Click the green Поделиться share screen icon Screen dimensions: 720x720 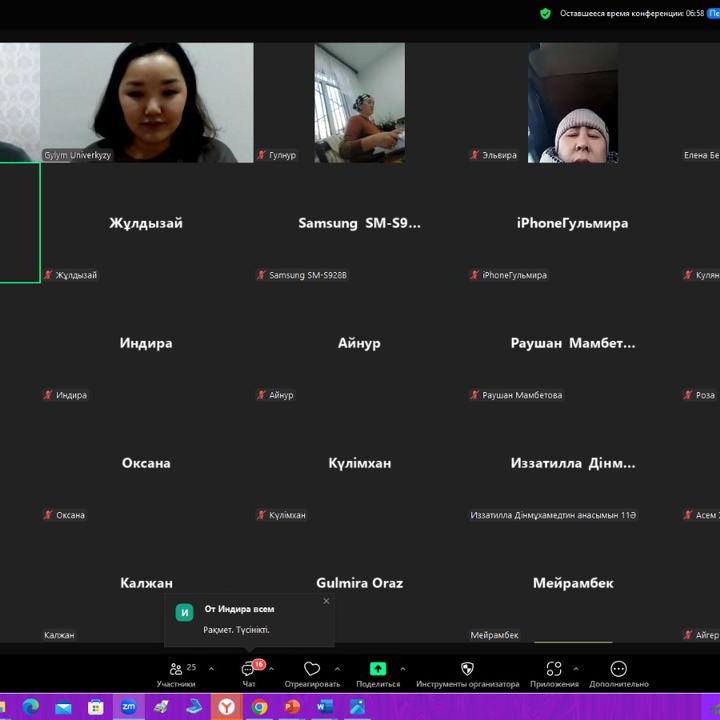[x=378, y=669]
